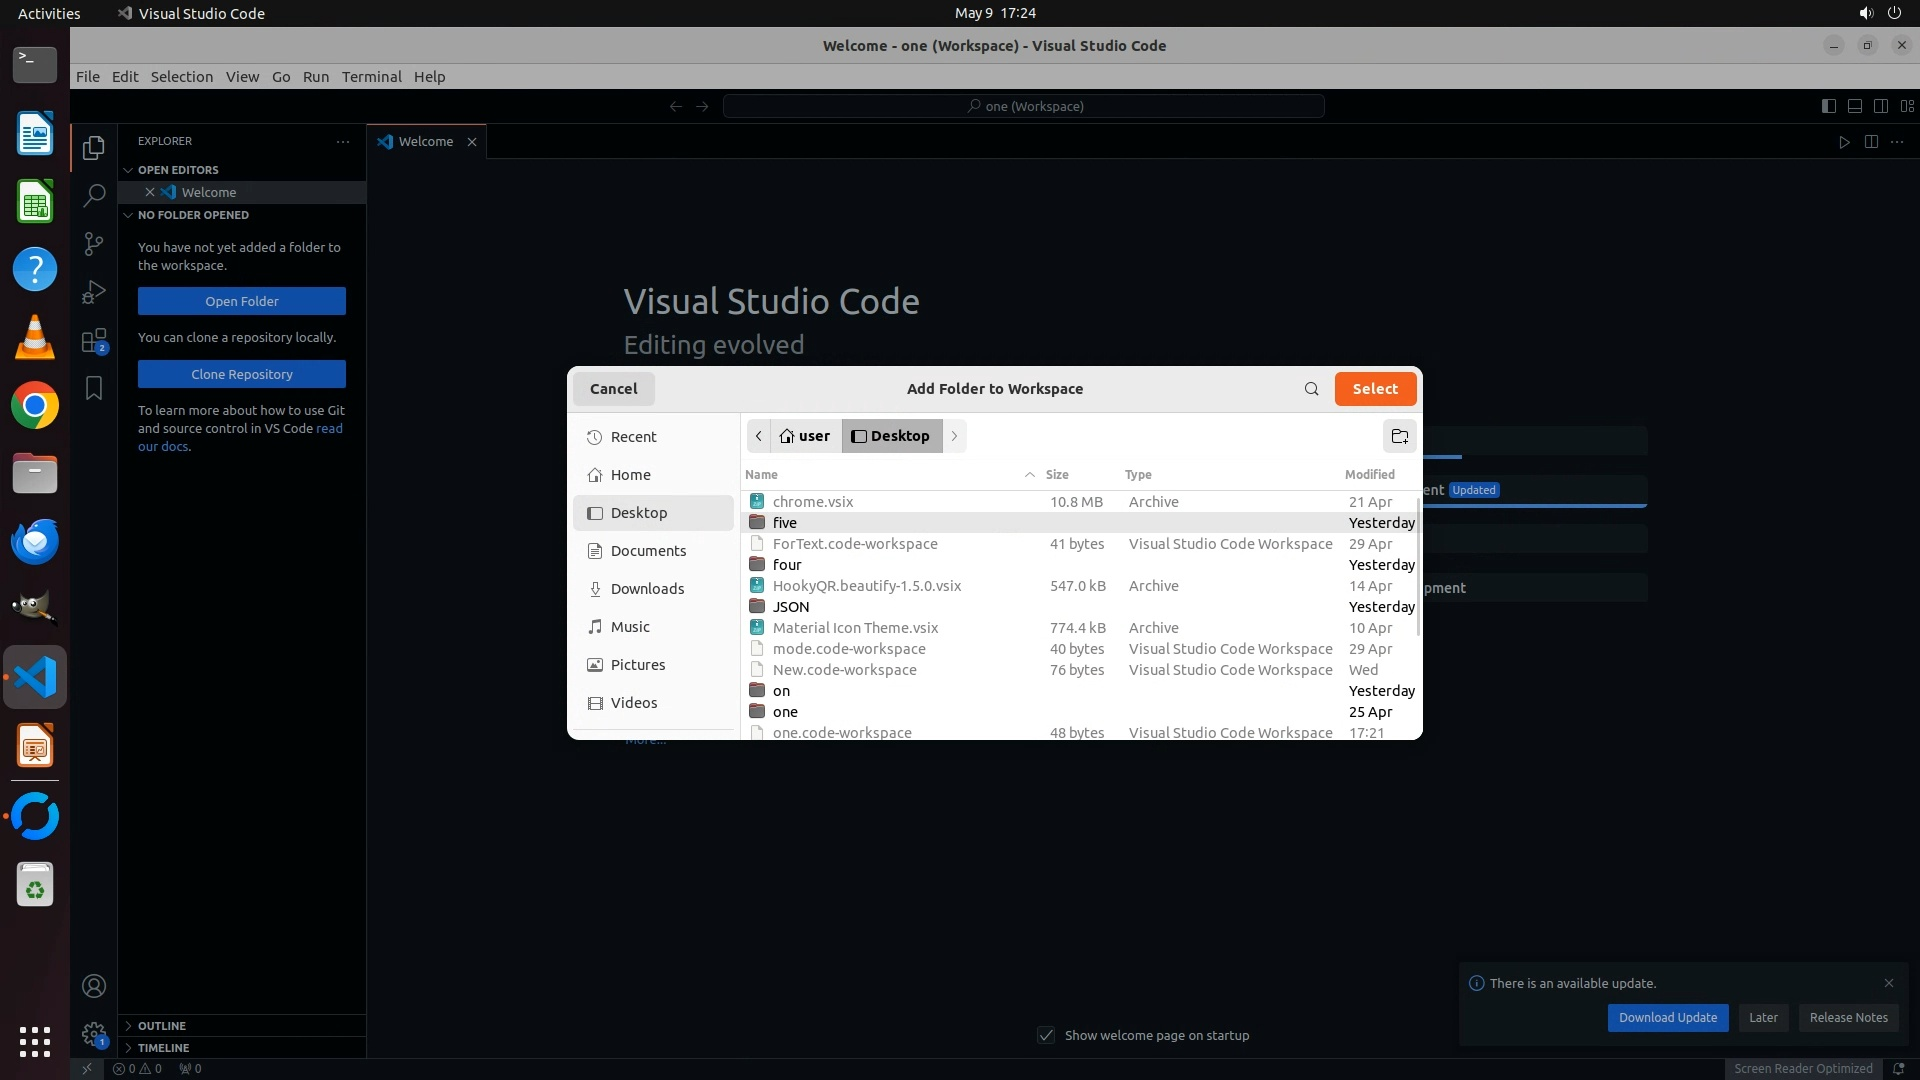
Task: Collapse the Open Editors section
Action: coord(178,170)
